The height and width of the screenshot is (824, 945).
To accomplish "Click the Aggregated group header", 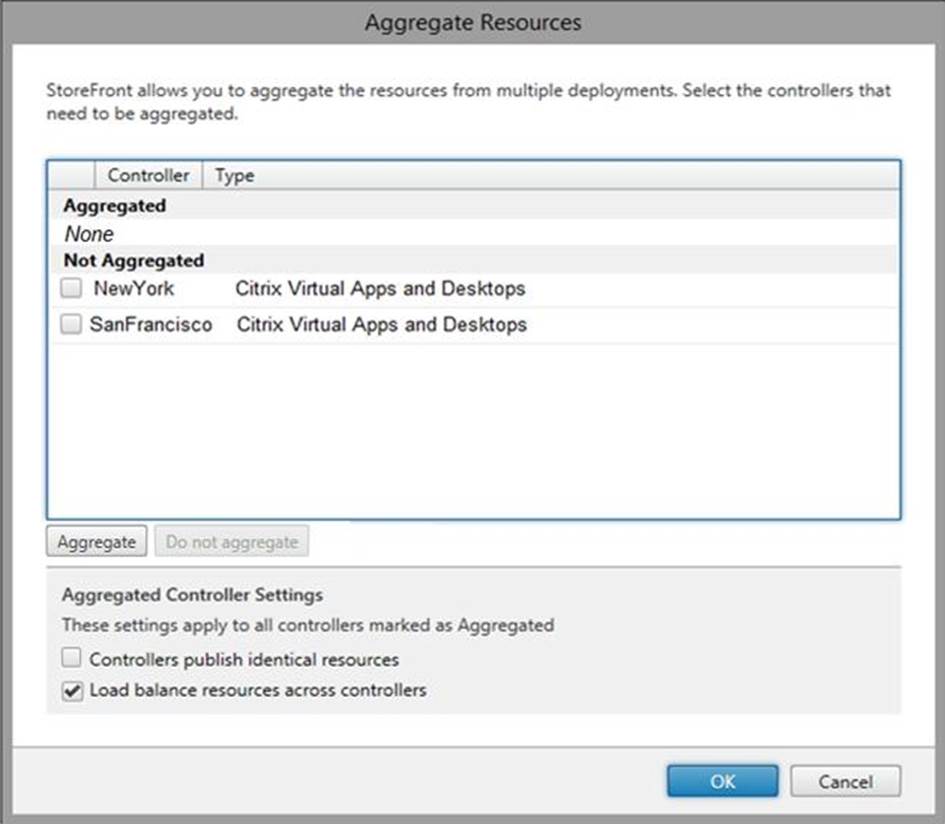I will [115, 206].
